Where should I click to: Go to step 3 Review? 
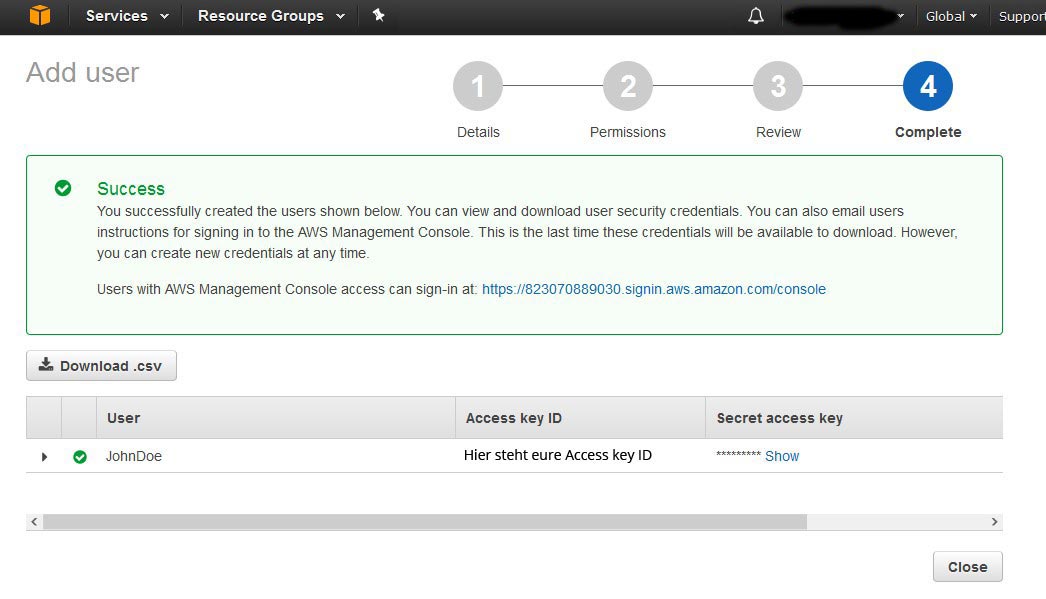(x=778, y=86)
